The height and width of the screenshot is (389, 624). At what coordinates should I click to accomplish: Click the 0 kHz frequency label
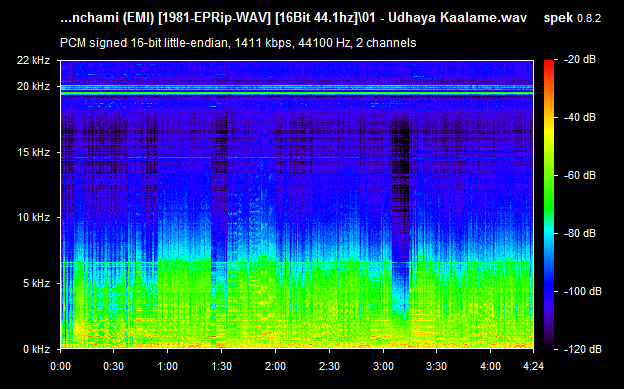pos(36,349)
